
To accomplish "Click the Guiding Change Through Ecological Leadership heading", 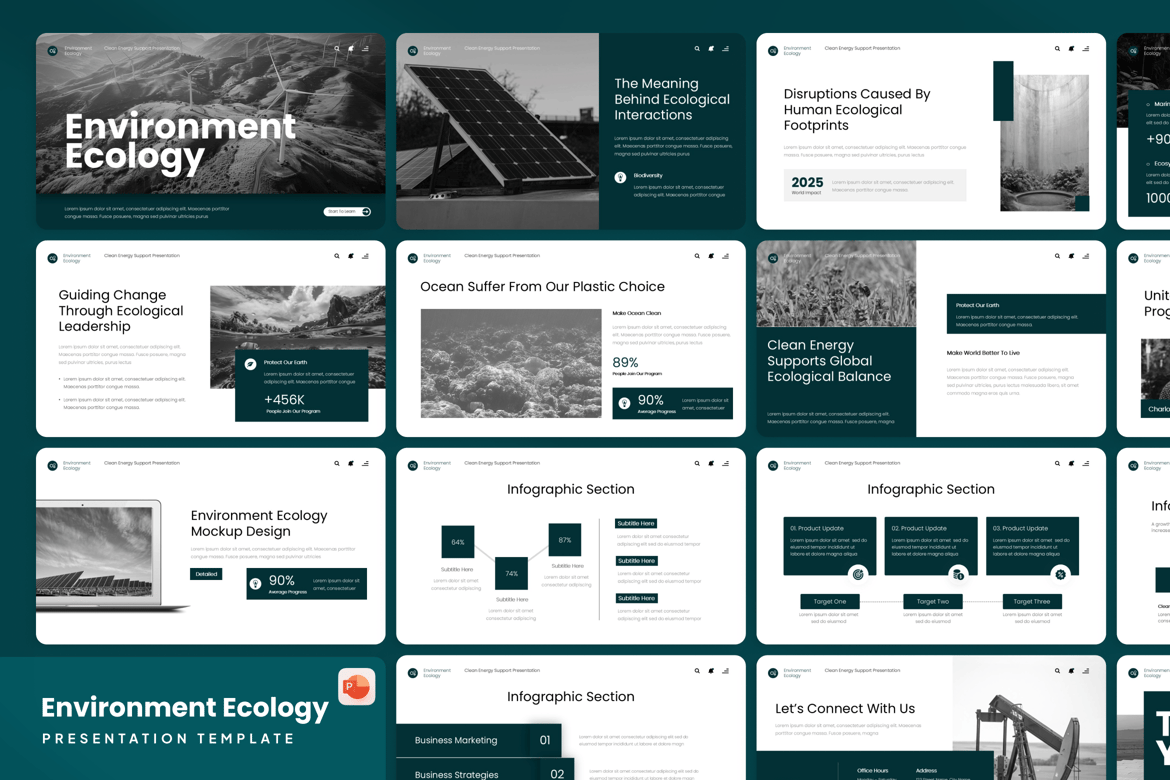I will pos(121,311).
